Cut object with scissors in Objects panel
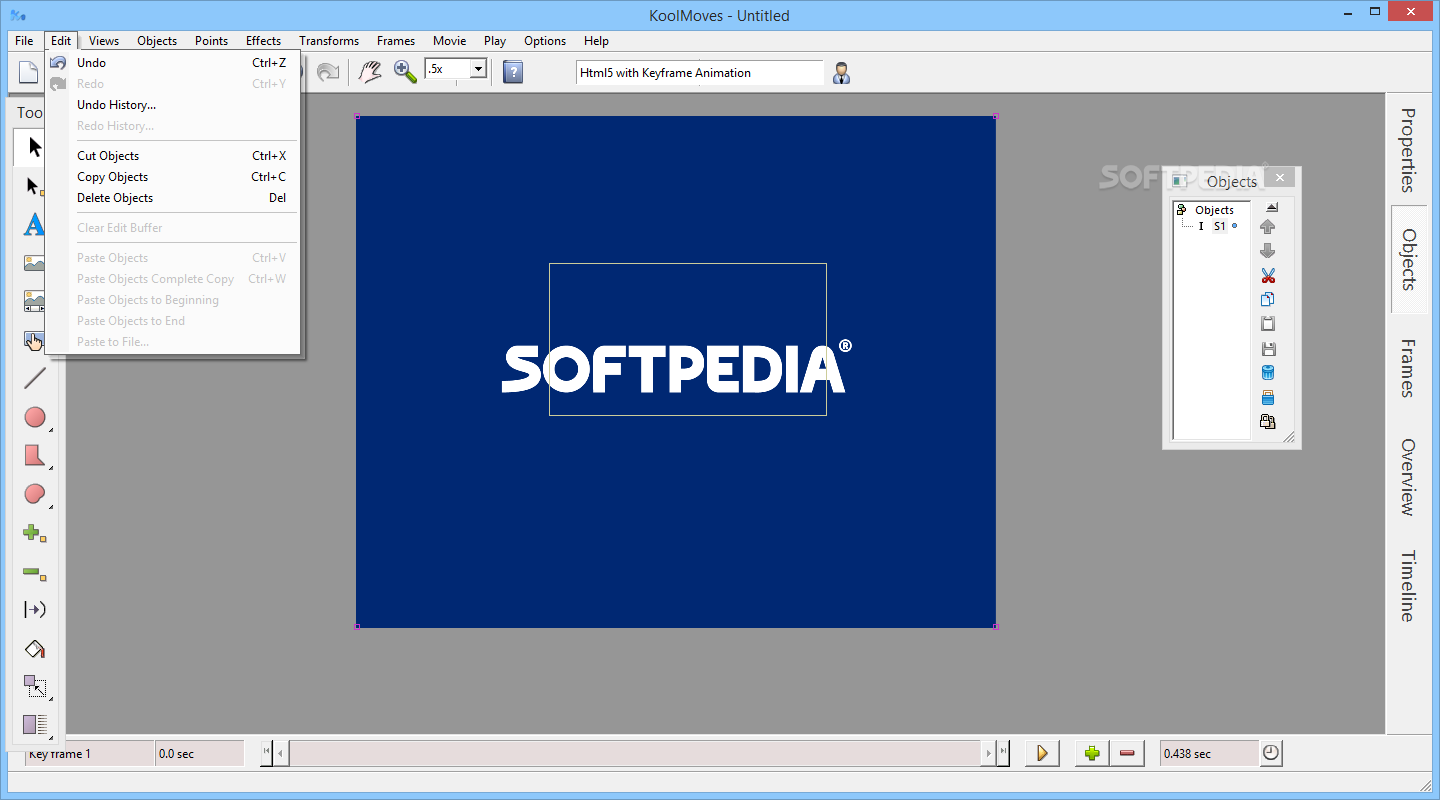The image size is (1440, 800). [x=1268, y=276]
